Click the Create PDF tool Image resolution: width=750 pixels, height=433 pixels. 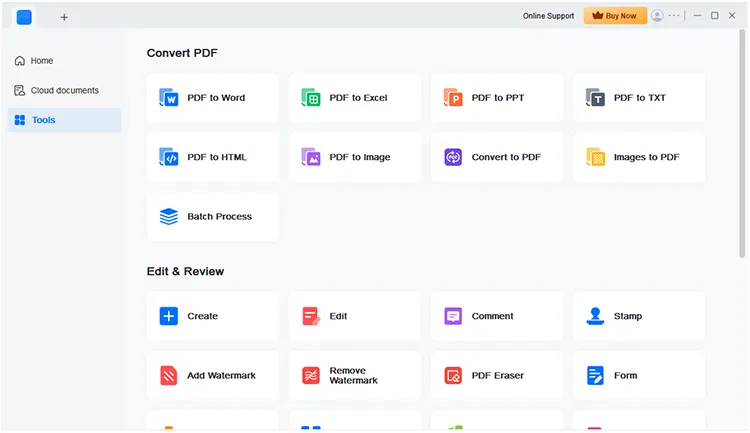pos(212,316)
